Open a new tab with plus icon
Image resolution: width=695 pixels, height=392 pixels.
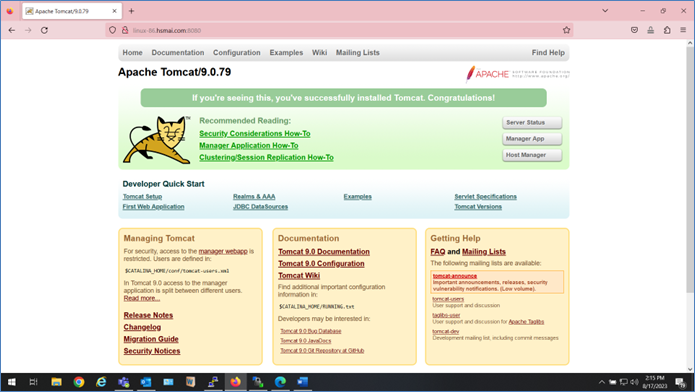(131, 11)
